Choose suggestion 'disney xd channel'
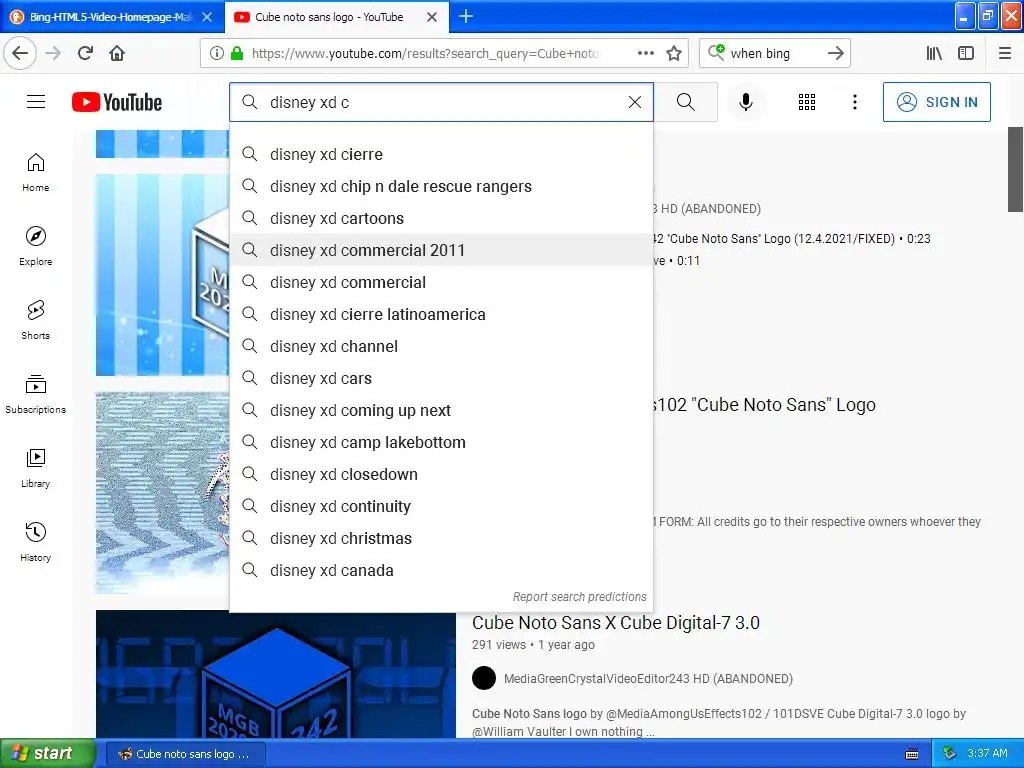 441,346
